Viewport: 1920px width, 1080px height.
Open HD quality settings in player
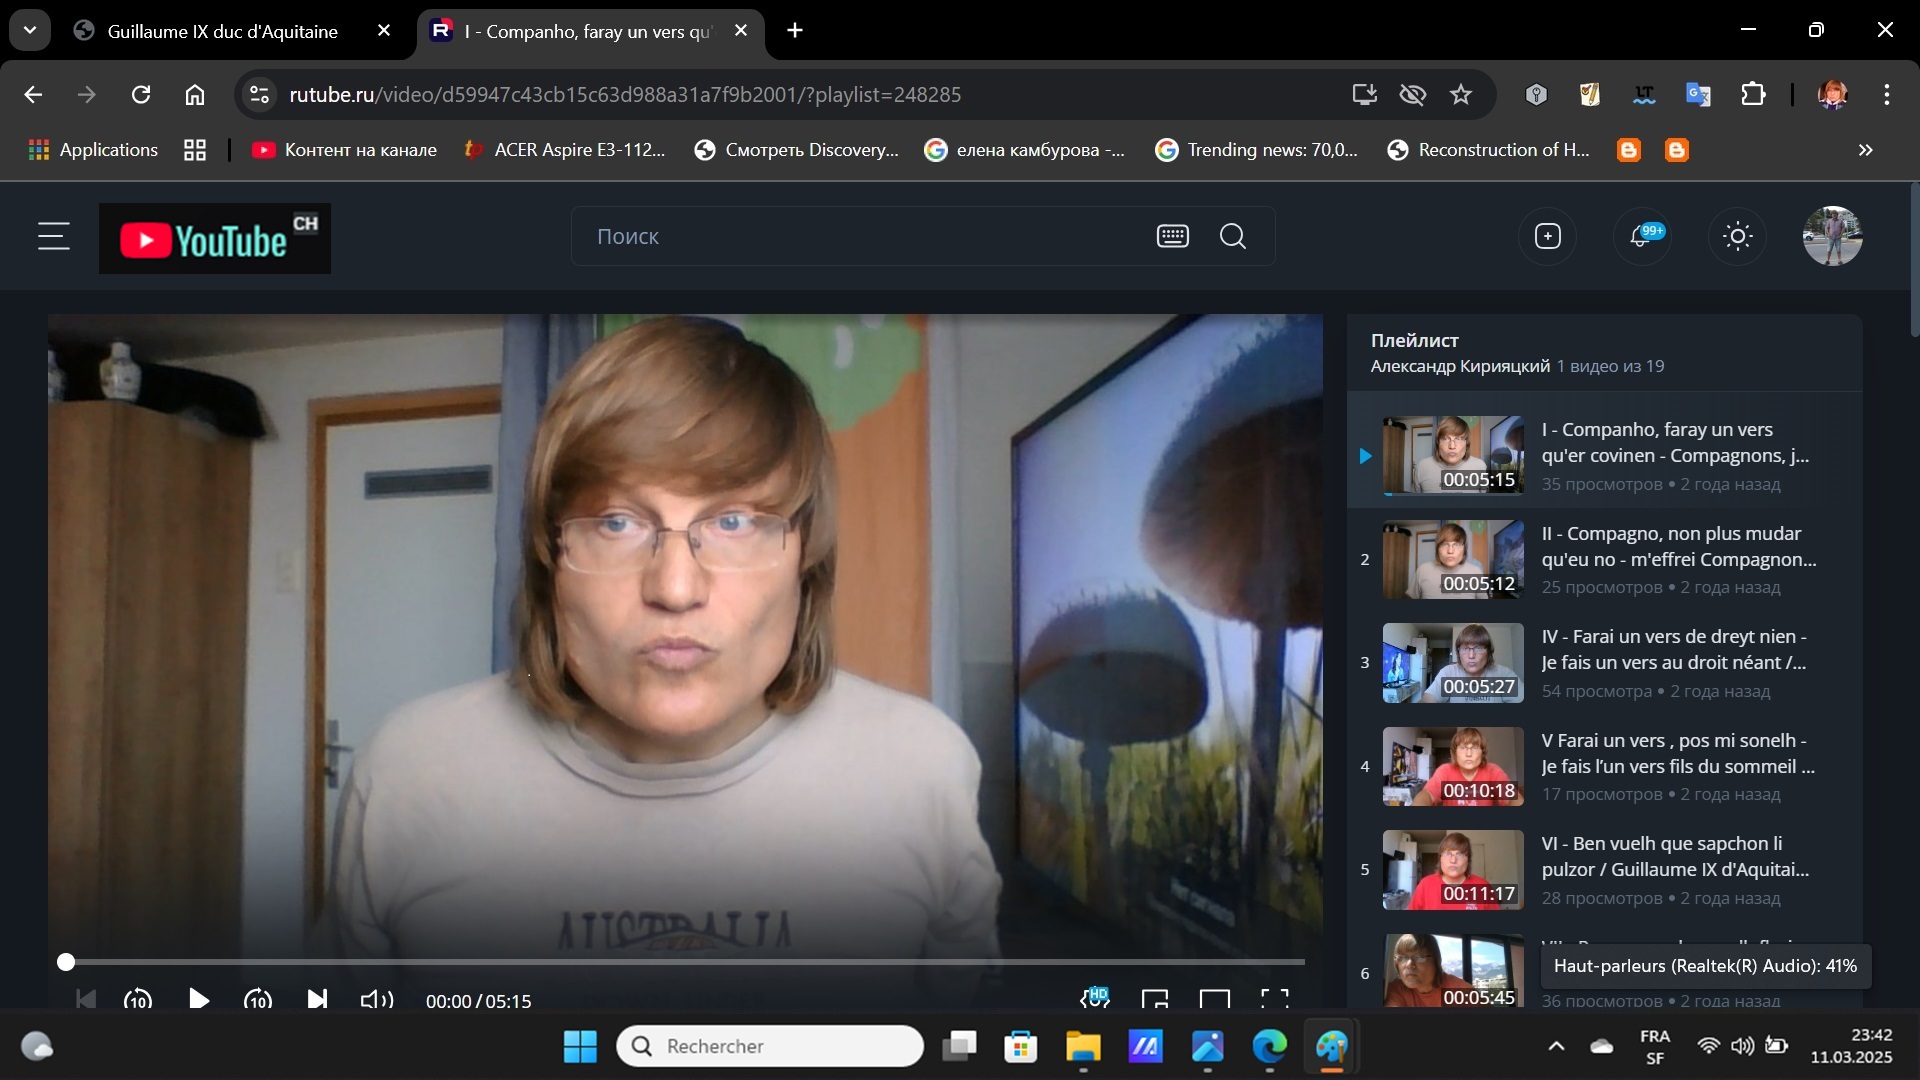pyautogui.click(x=1095, y=998)
